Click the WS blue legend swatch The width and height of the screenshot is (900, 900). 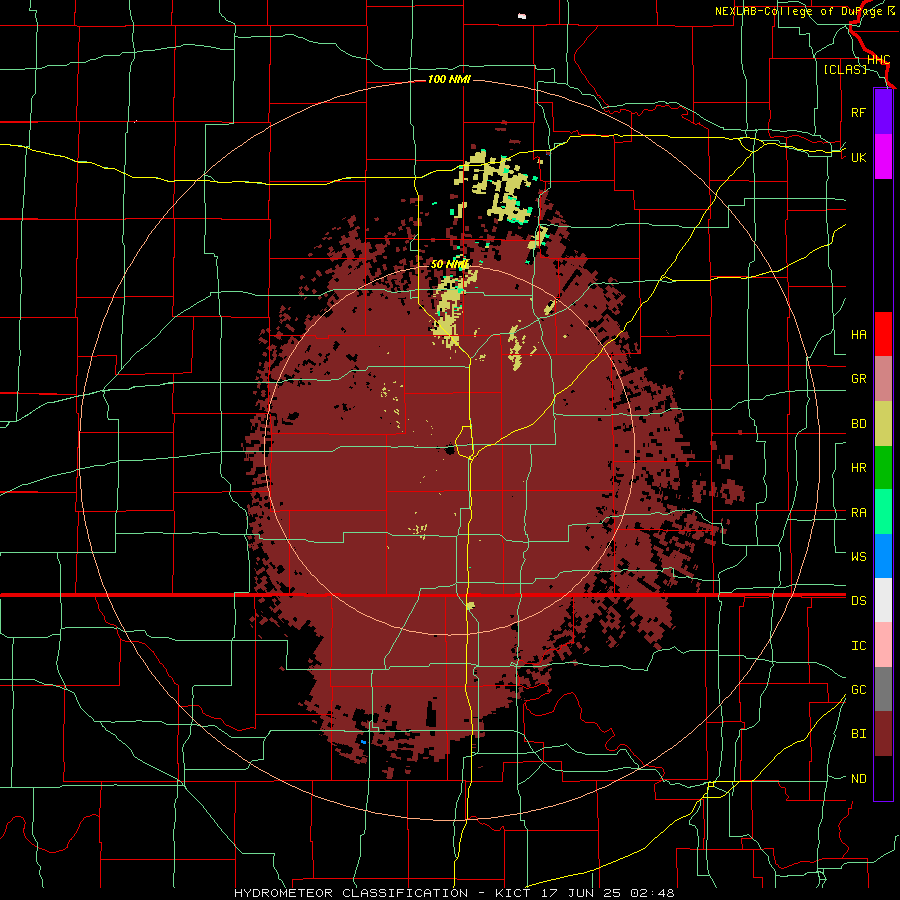[x=883, y=556]
